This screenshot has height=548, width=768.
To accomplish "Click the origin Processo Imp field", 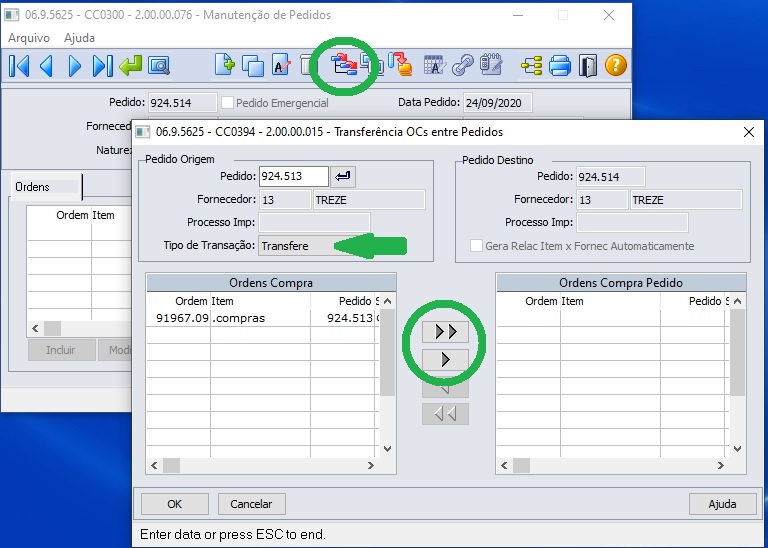I will 314,222.
